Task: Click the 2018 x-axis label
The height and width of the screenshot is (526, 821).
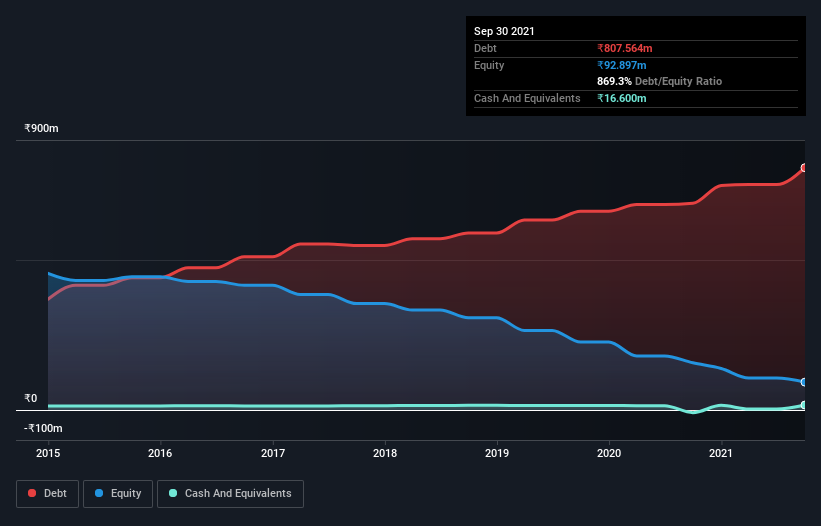Action: 385,453
